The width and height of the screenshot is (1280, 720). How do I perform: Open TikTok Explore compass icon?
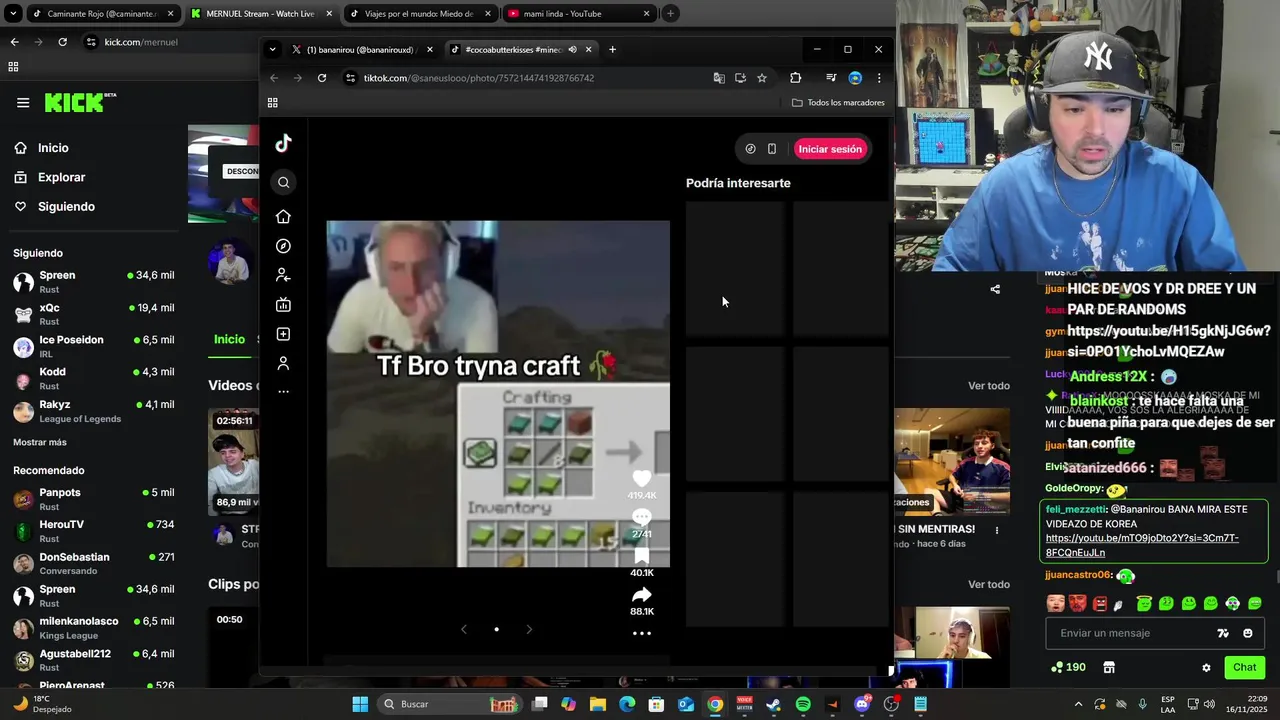coord(283,246)
